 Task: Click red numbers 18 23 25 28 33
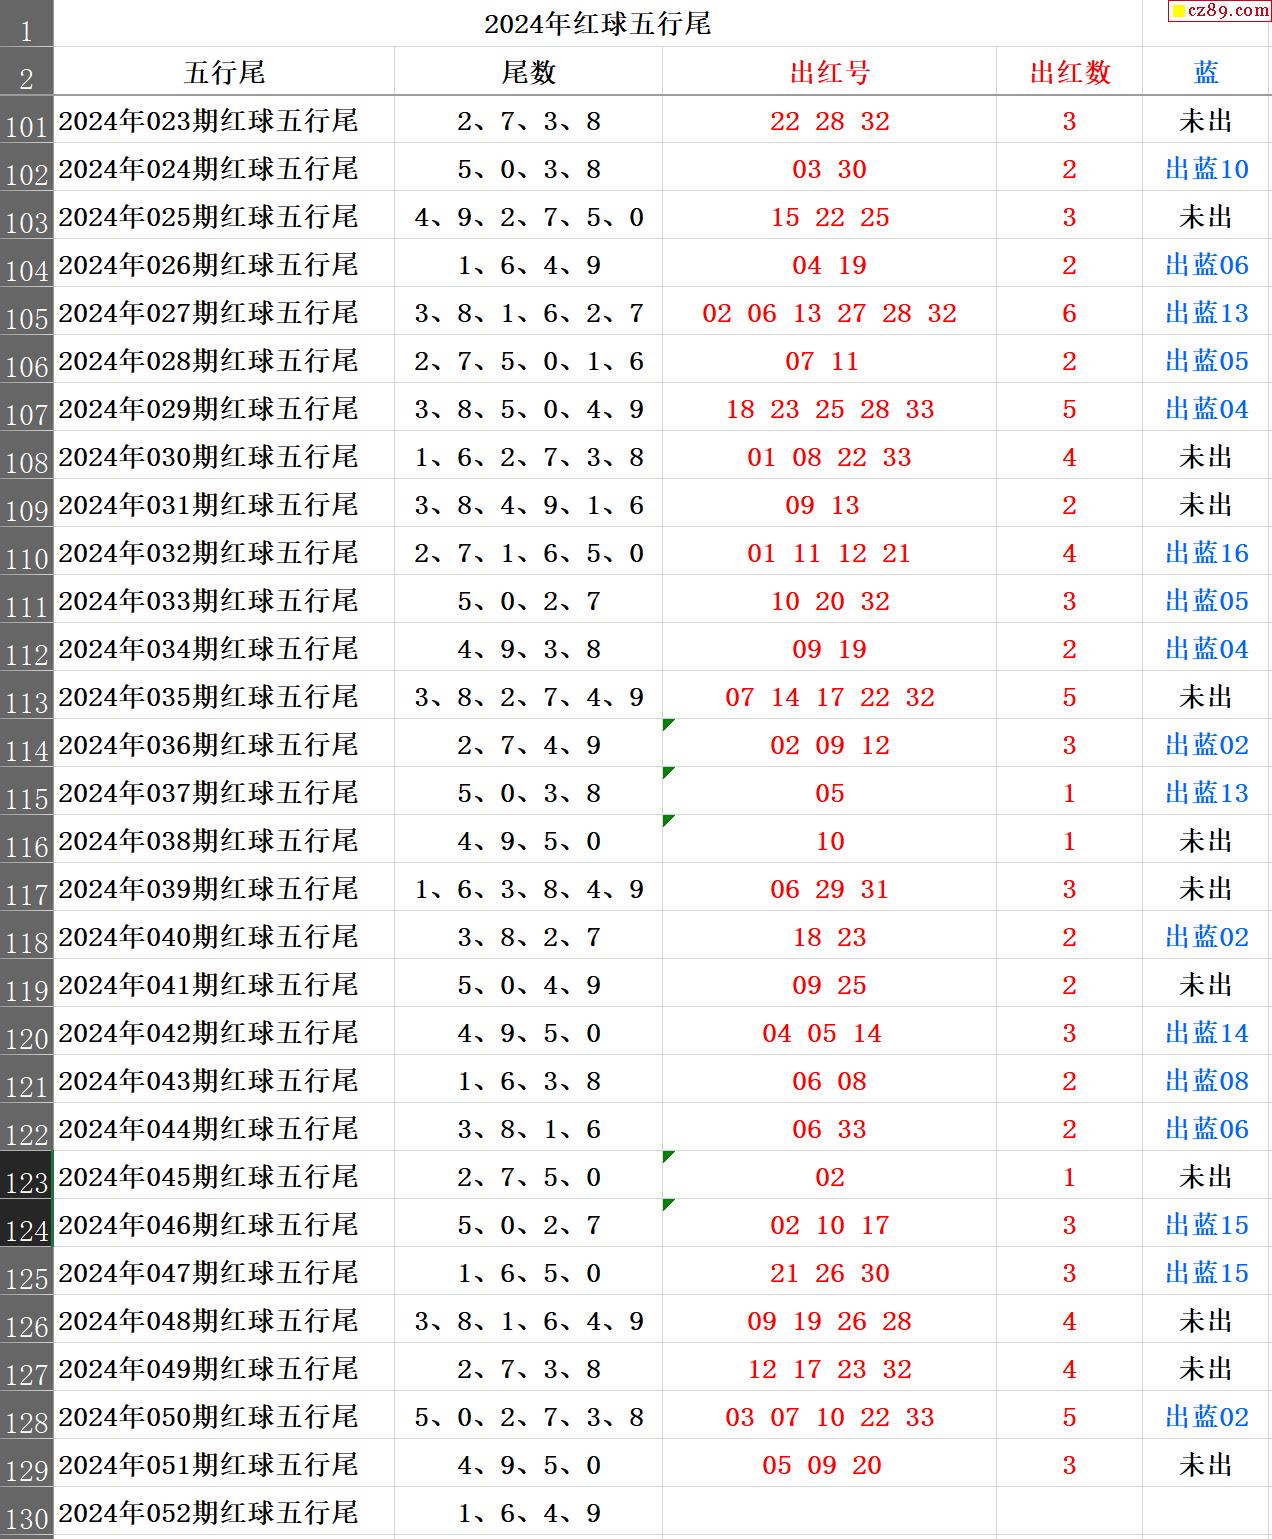coord(829,409)
